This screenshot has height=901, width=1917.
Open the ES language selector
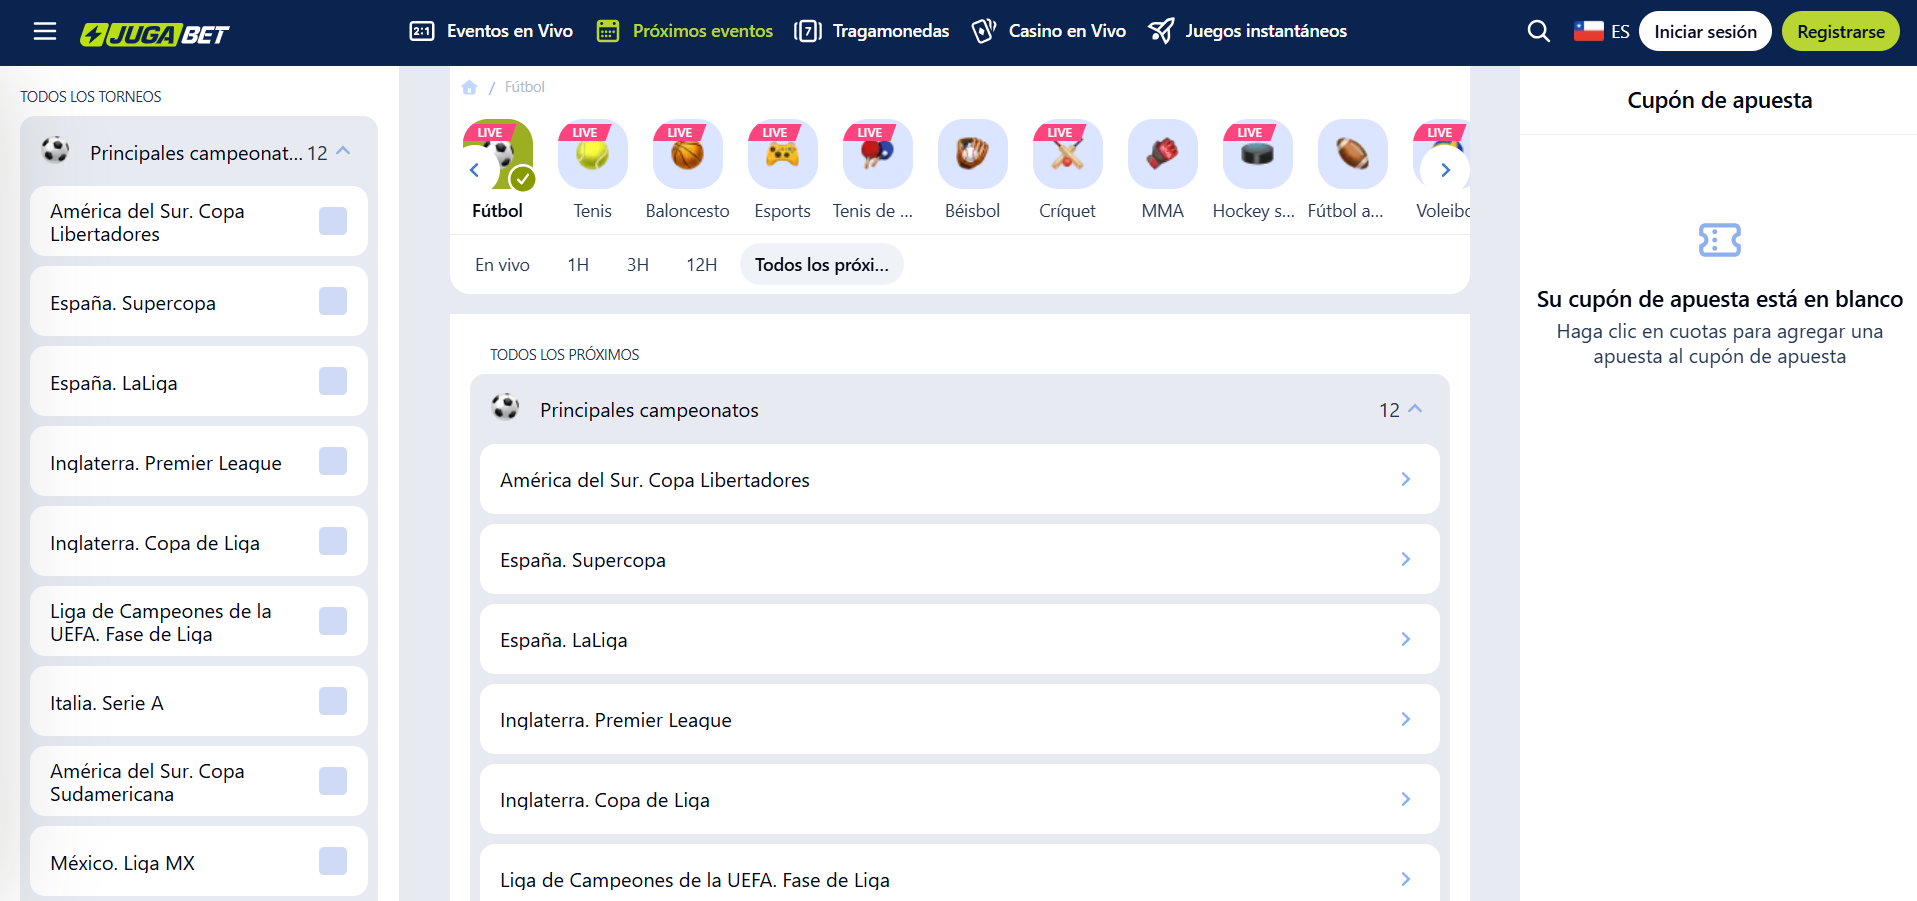pyautogui.click(x=1601, y=32)
